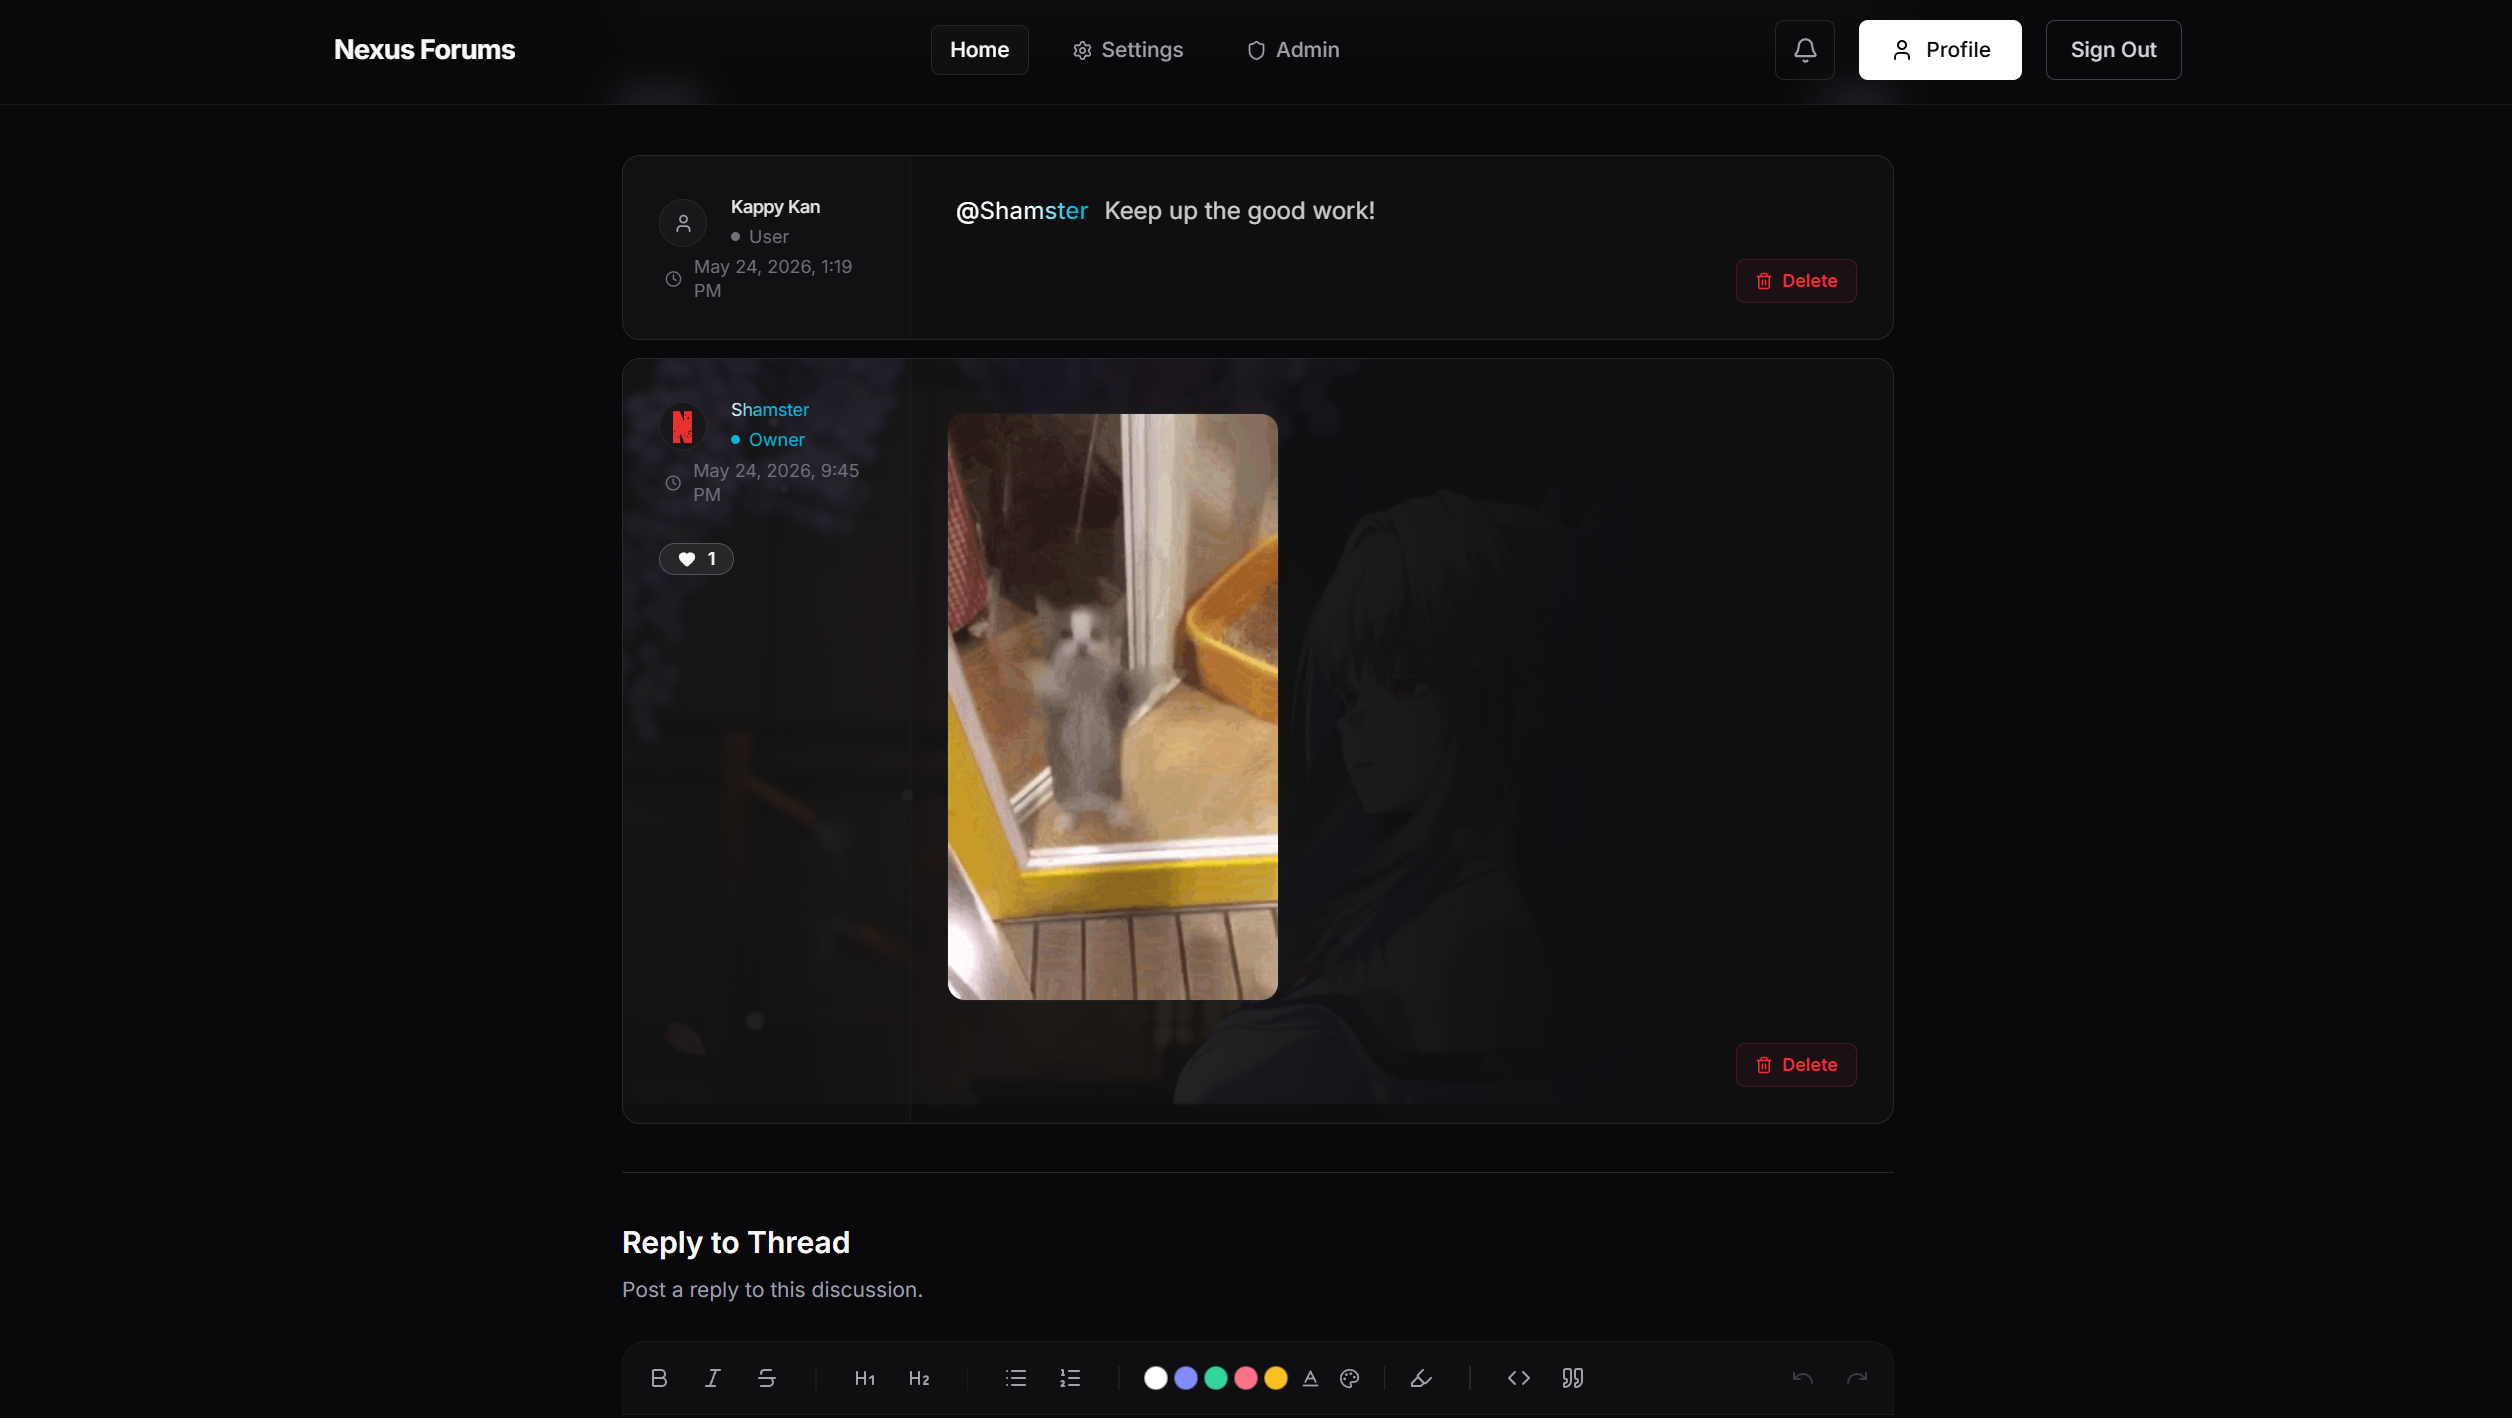Insert numbered list in editor
Image resolution: width=2512 pixels, height=1418 pixels.
coord(1070,1378)
